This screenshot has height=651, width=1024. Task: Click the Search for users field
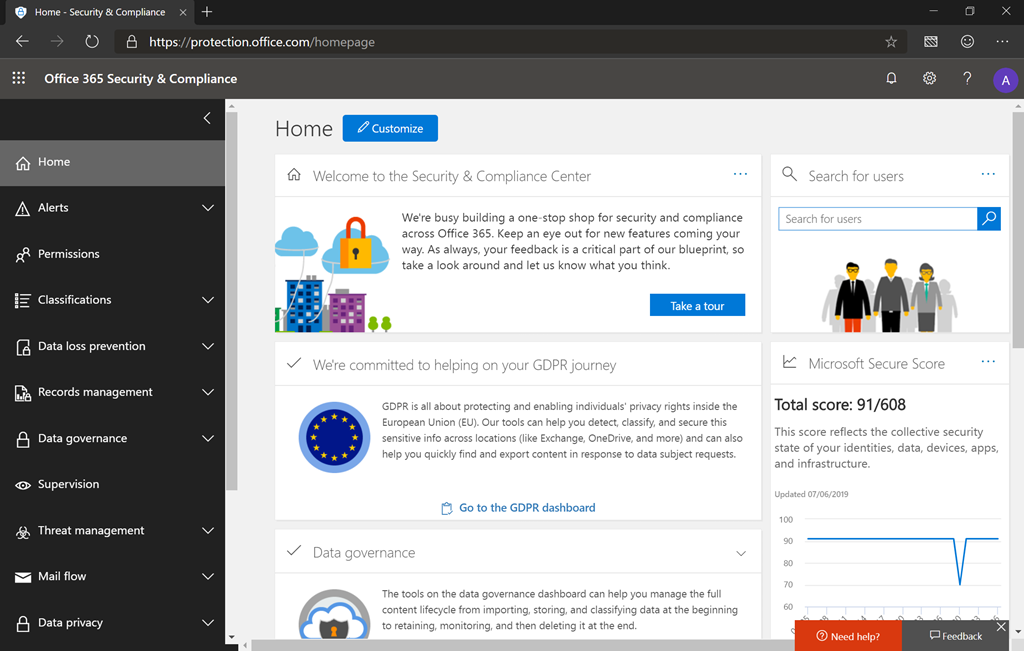[x=876, y=218]
